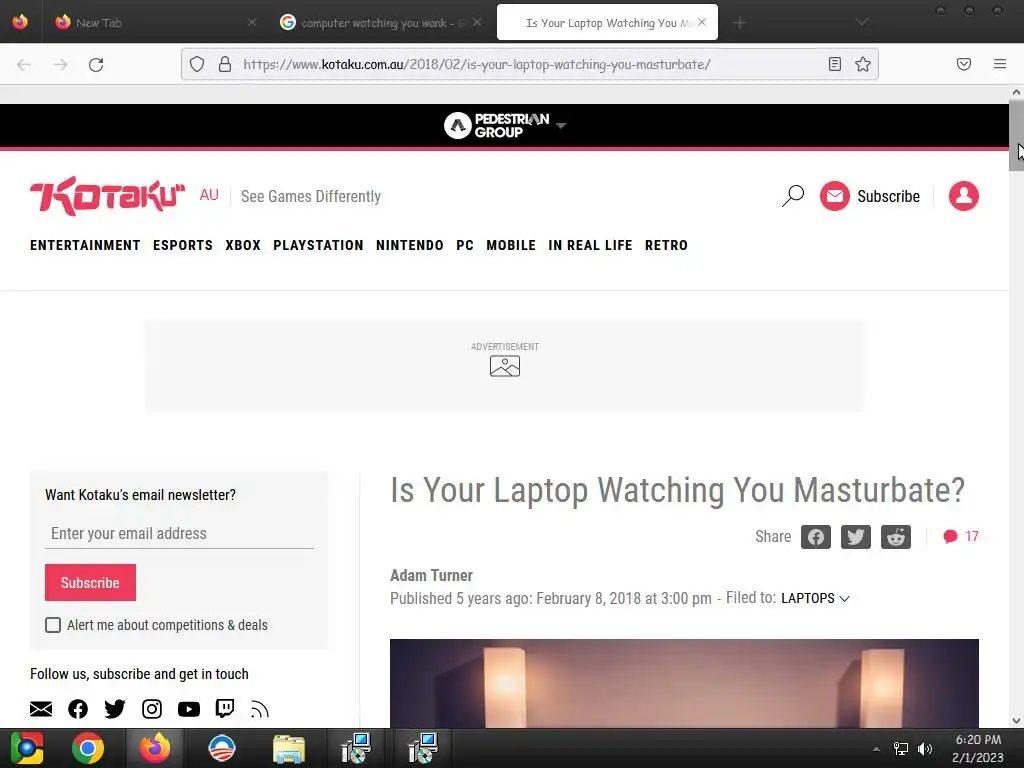
Task: Open the file explorer folder in taskbar
Action: [289, 749]
